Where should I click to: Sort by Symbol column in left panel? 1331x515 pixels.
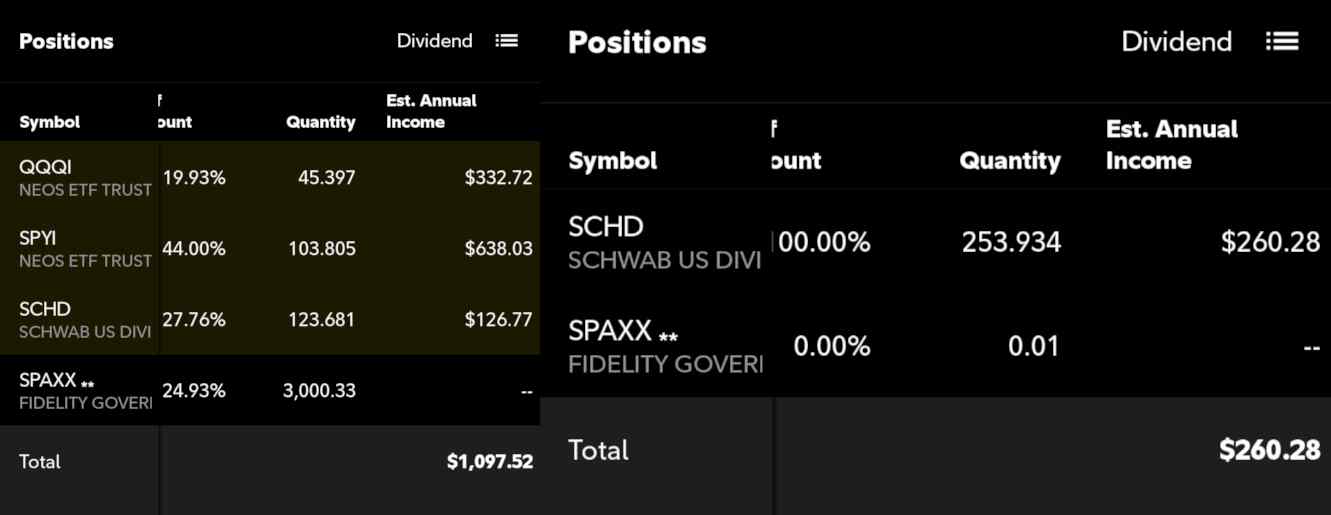pyautogui.click(x=49, y=122)
